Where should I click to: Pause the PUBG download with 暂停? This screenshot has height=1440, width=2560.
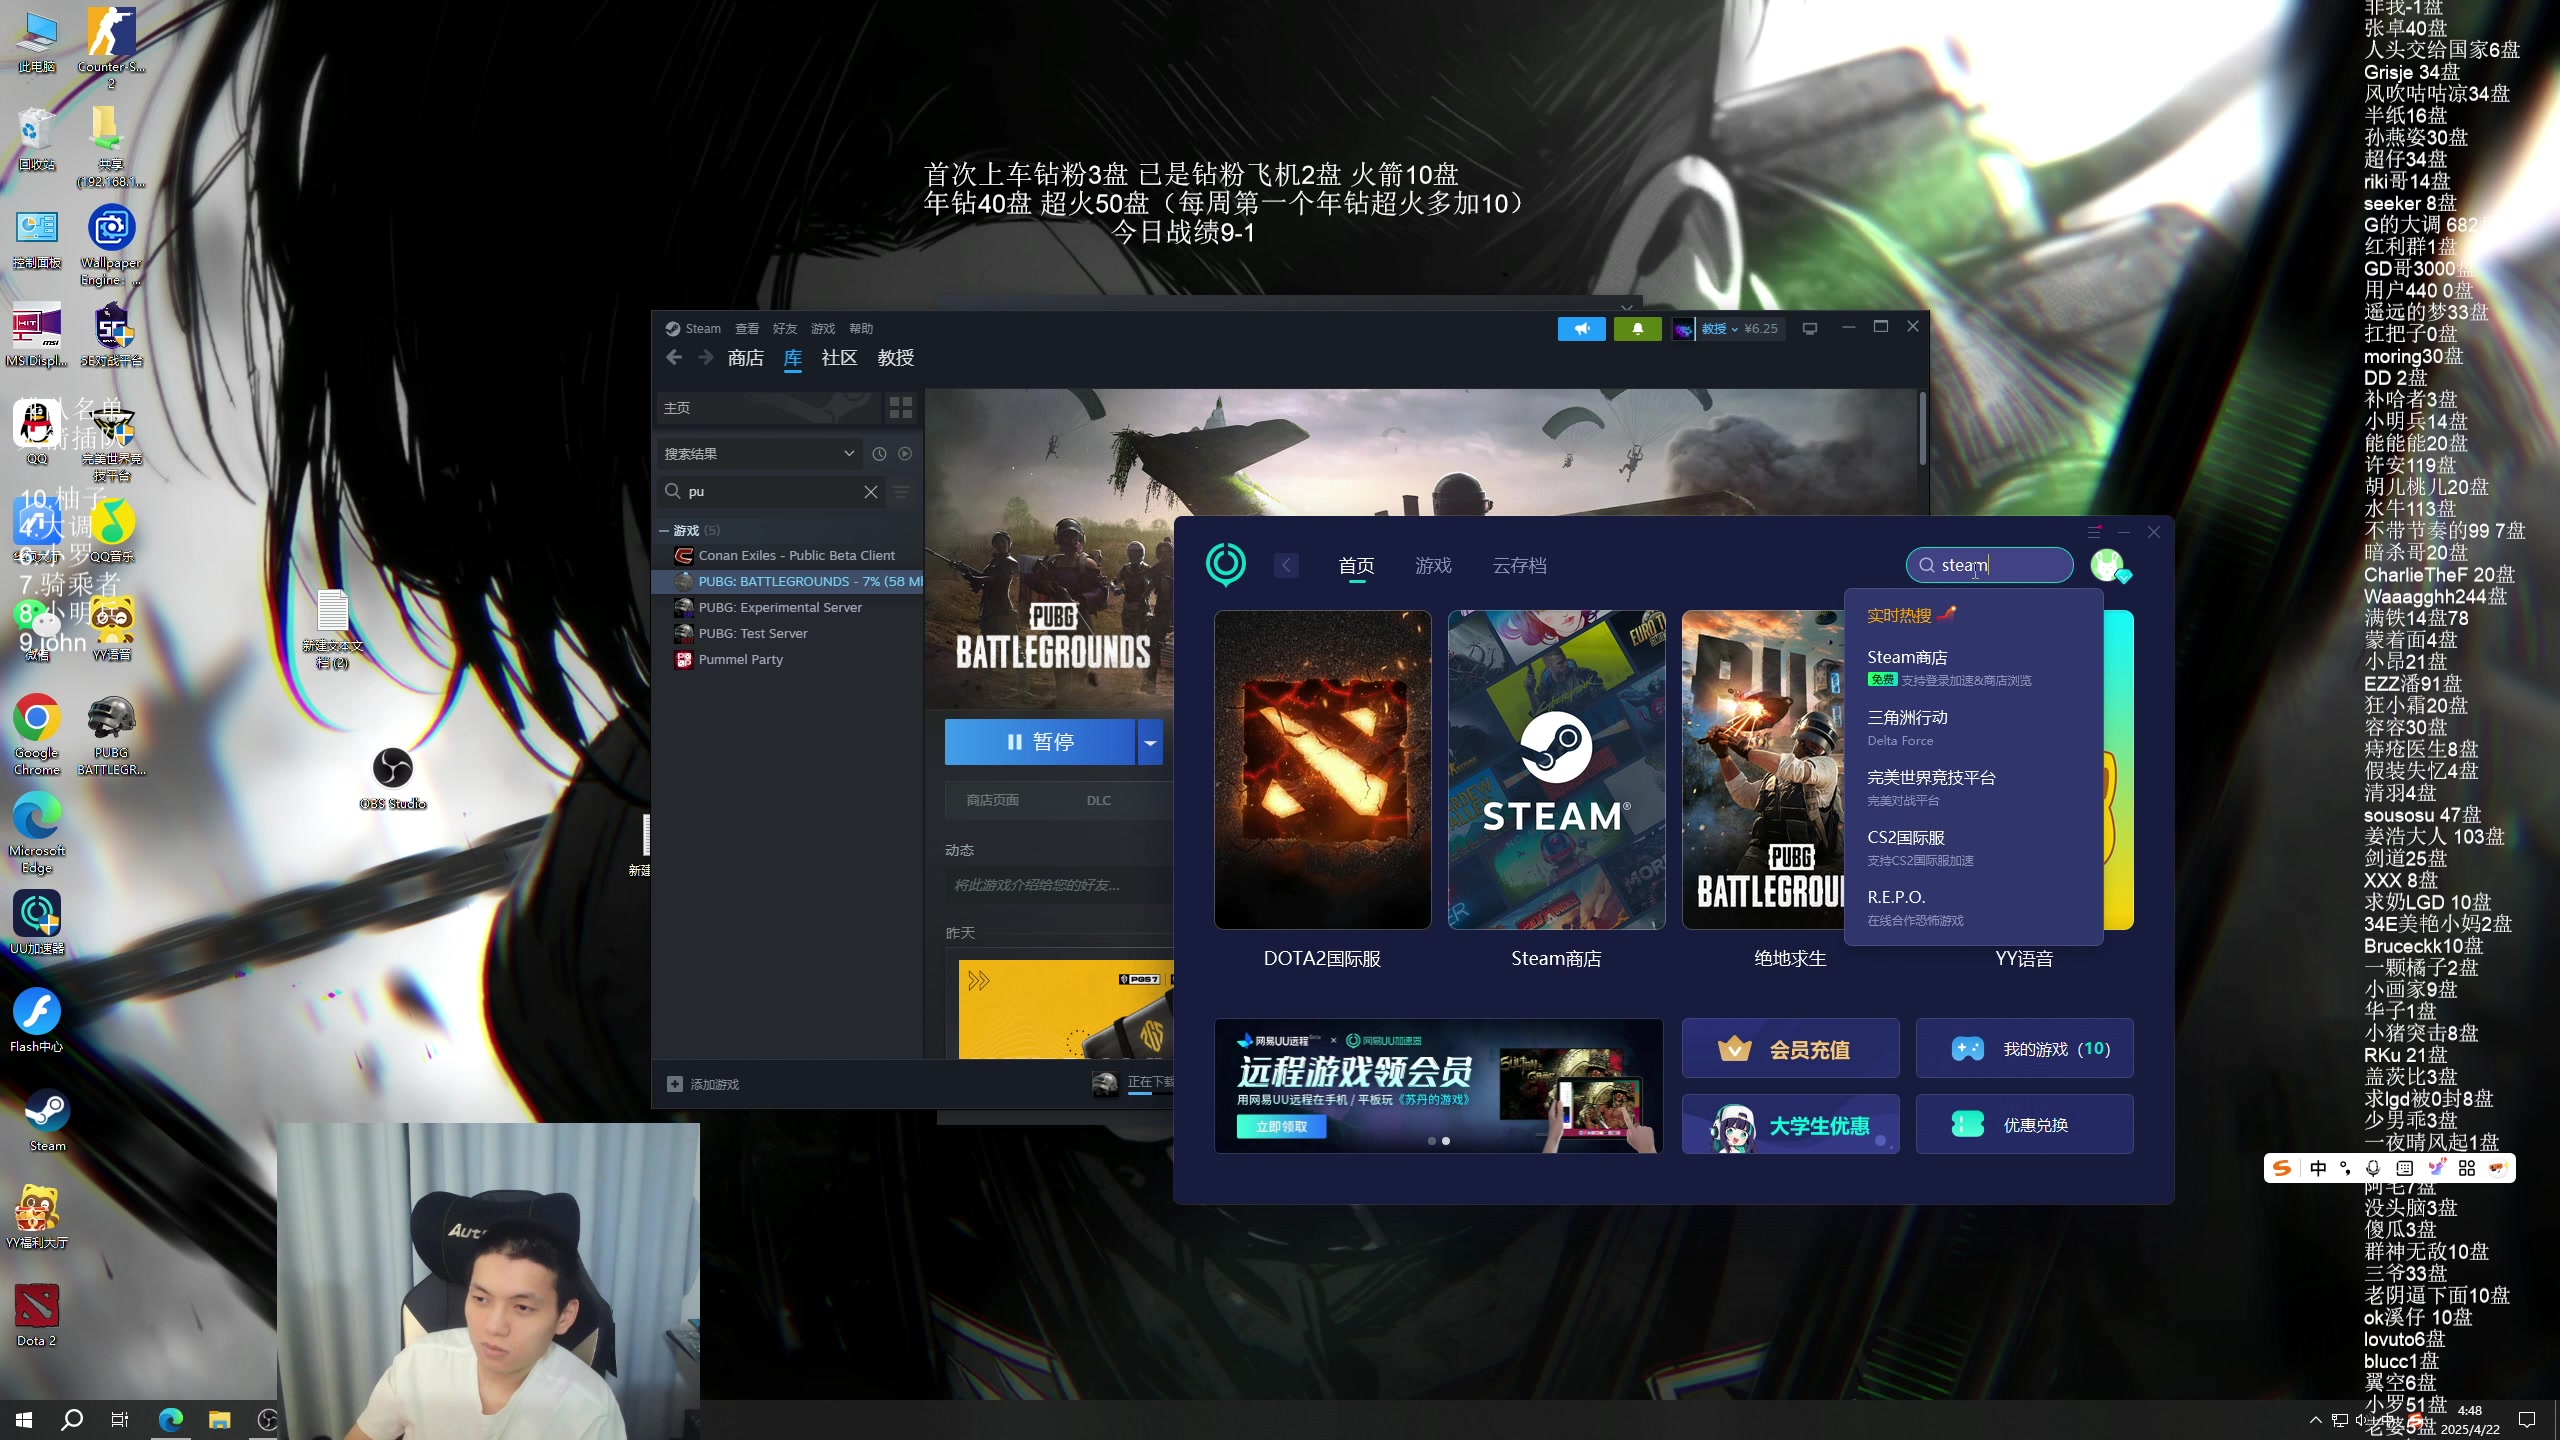1040,742
